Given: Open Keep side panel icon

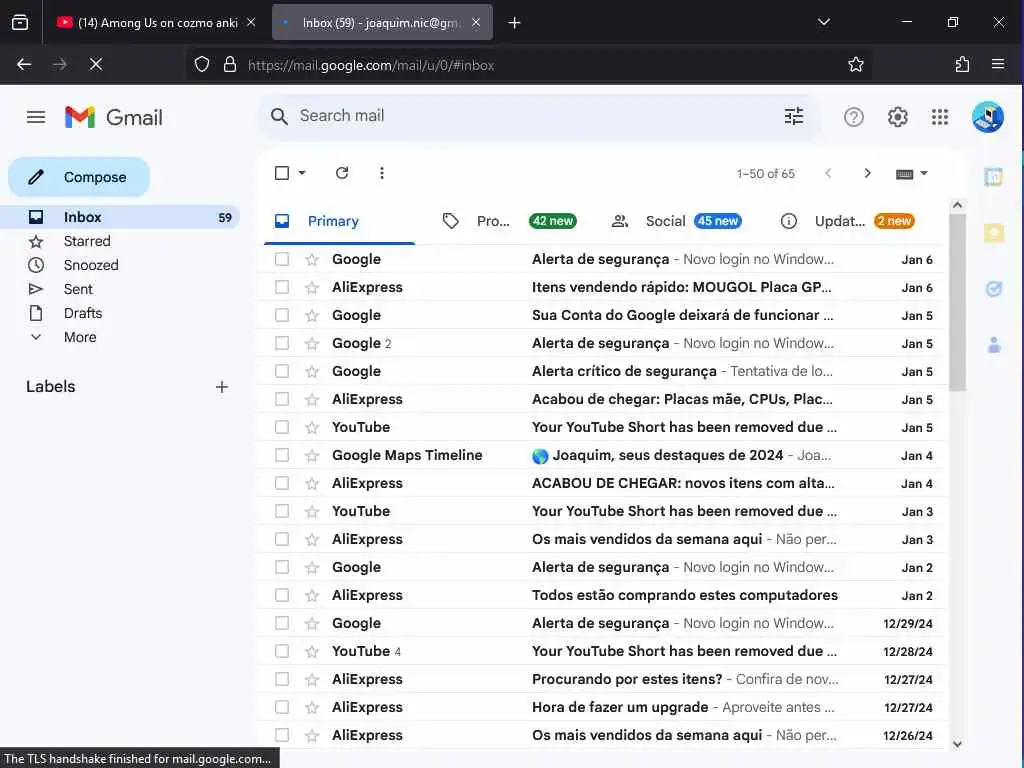Looking at the screenshot, I should [993, 233].
